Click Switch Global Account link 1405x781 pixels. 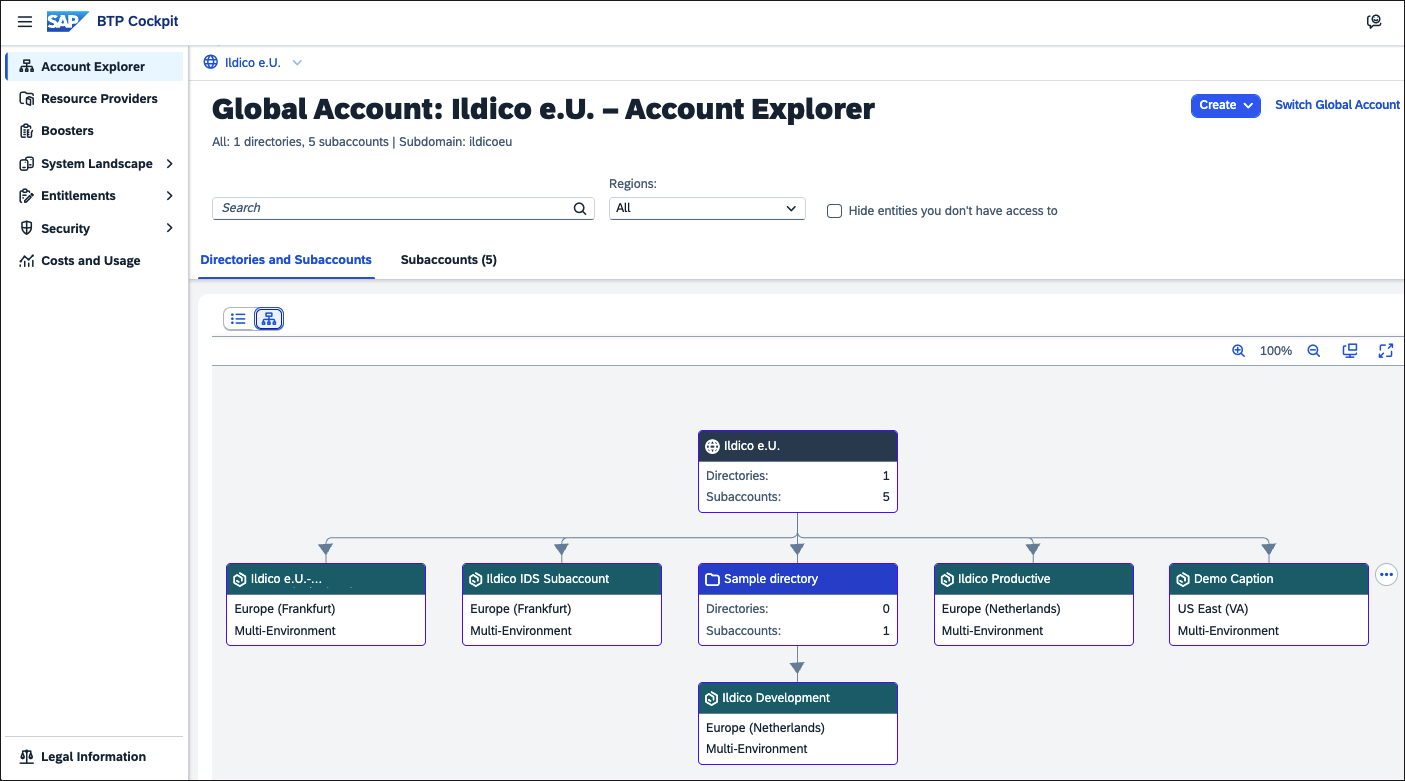point(1337,105)
